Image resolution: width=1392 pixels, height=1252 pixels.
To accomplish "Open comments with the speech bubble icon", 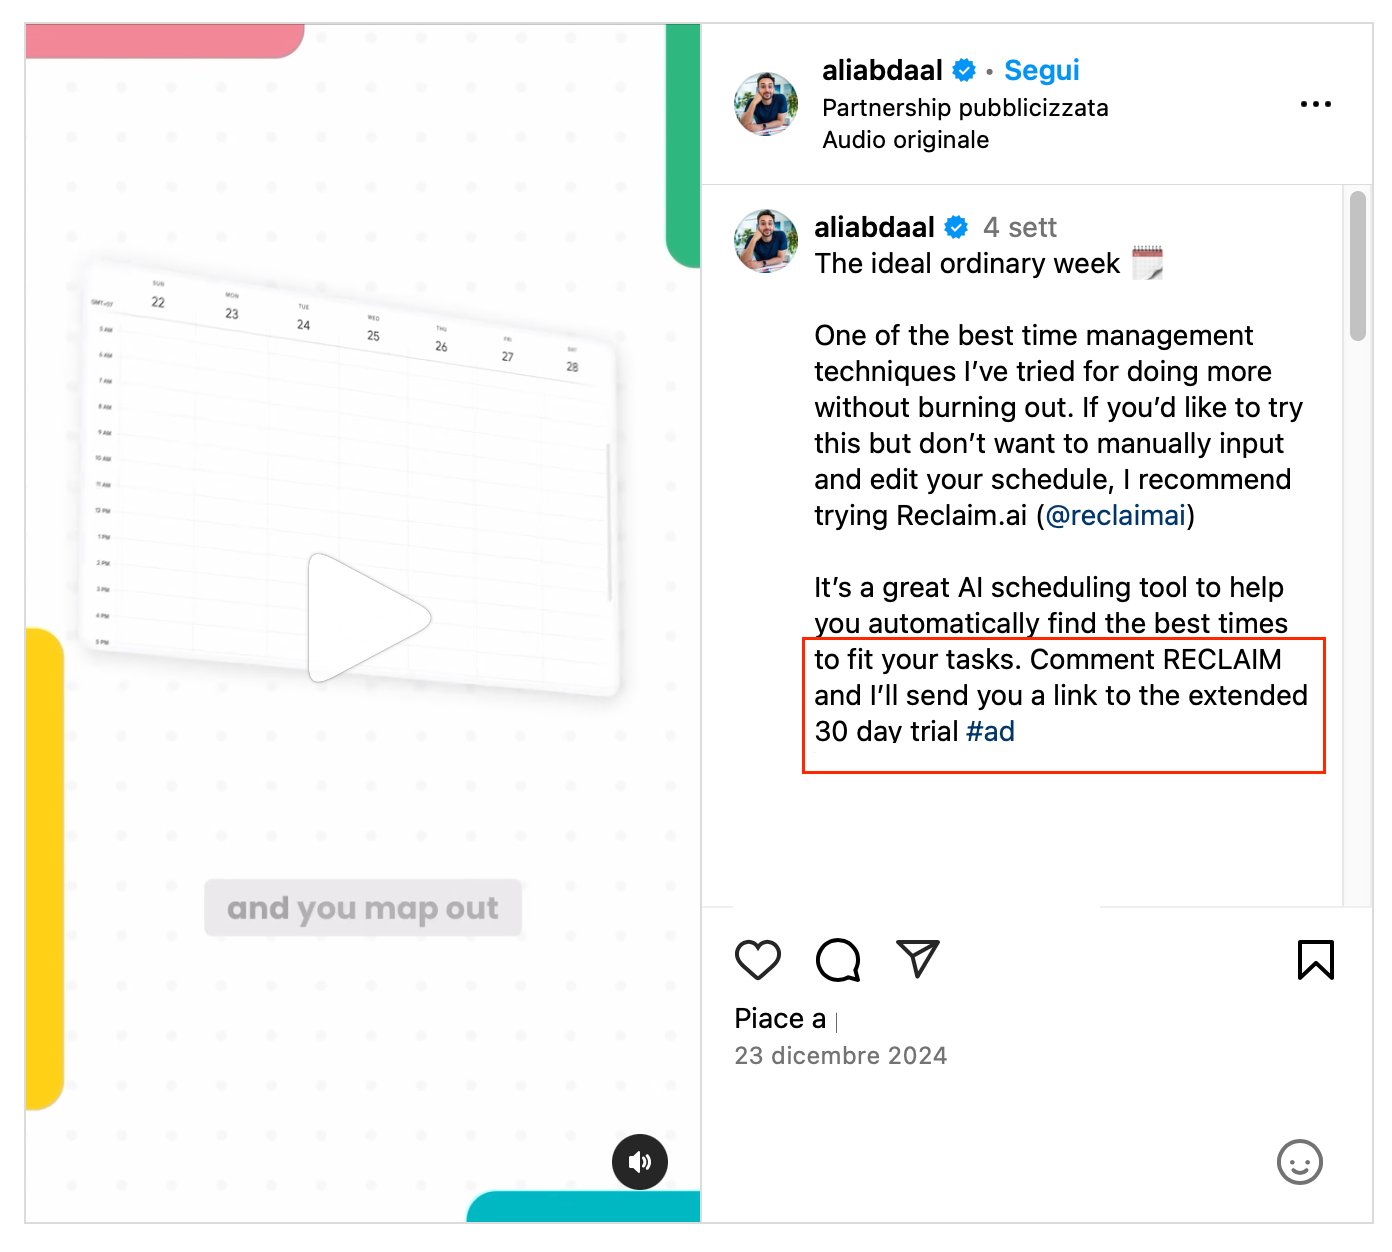I will click(838, 960).
